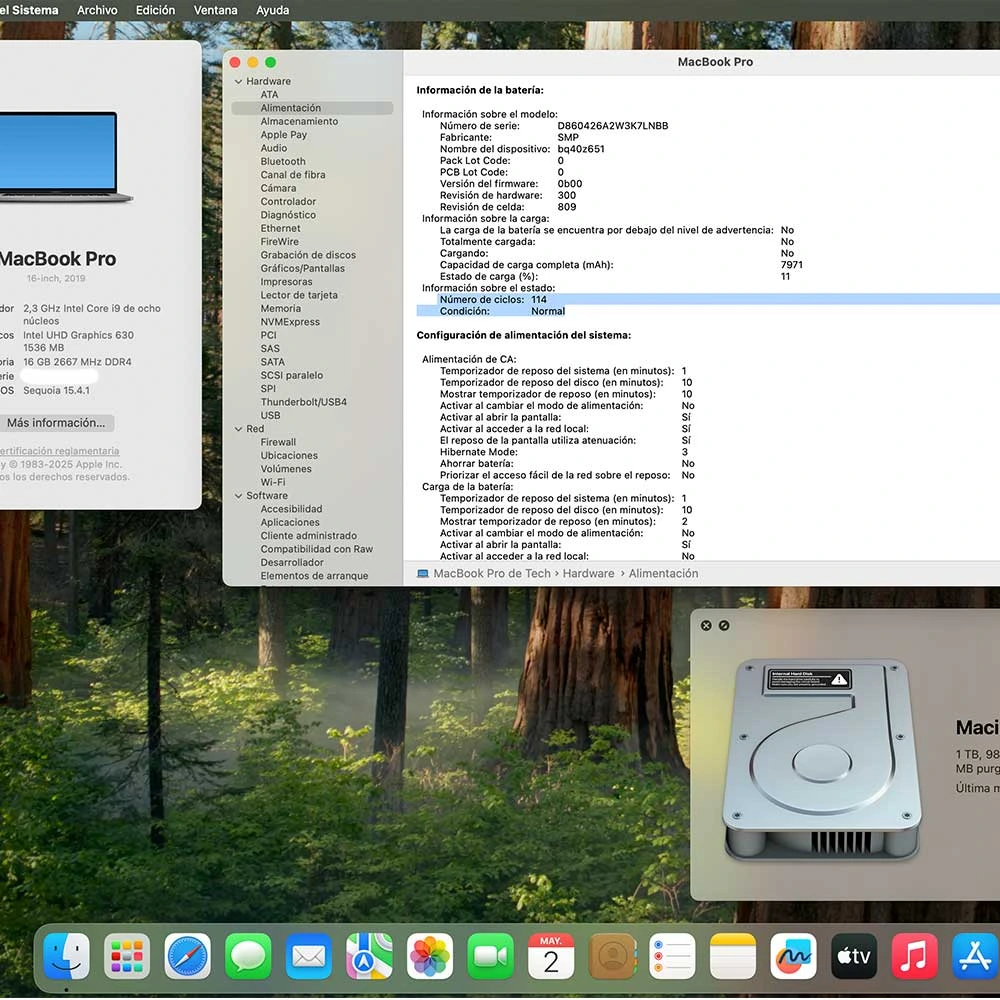Image resolution: width=1000 pixels, height=1000 pixels.
Task: Launch Reminders from the Dock
Action: click(x=672, y=956)
